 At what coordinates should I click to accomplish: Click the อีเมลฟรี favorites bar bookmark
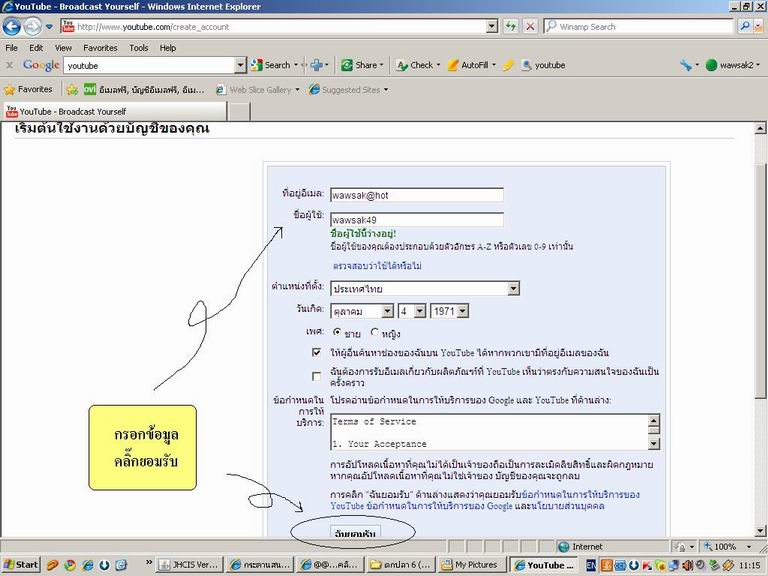point(144,90)
